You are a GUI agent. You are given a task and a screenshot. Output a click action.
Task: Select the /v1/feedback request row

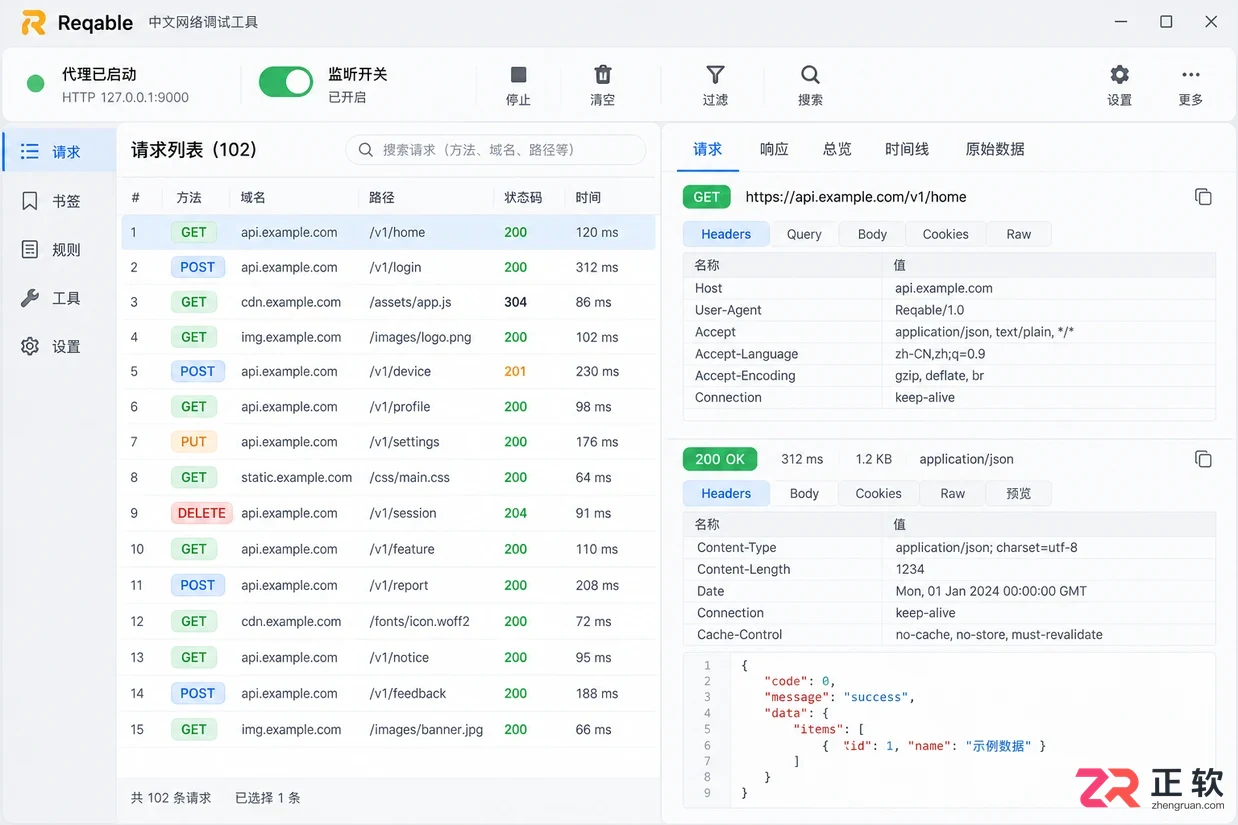click(388, 693)
